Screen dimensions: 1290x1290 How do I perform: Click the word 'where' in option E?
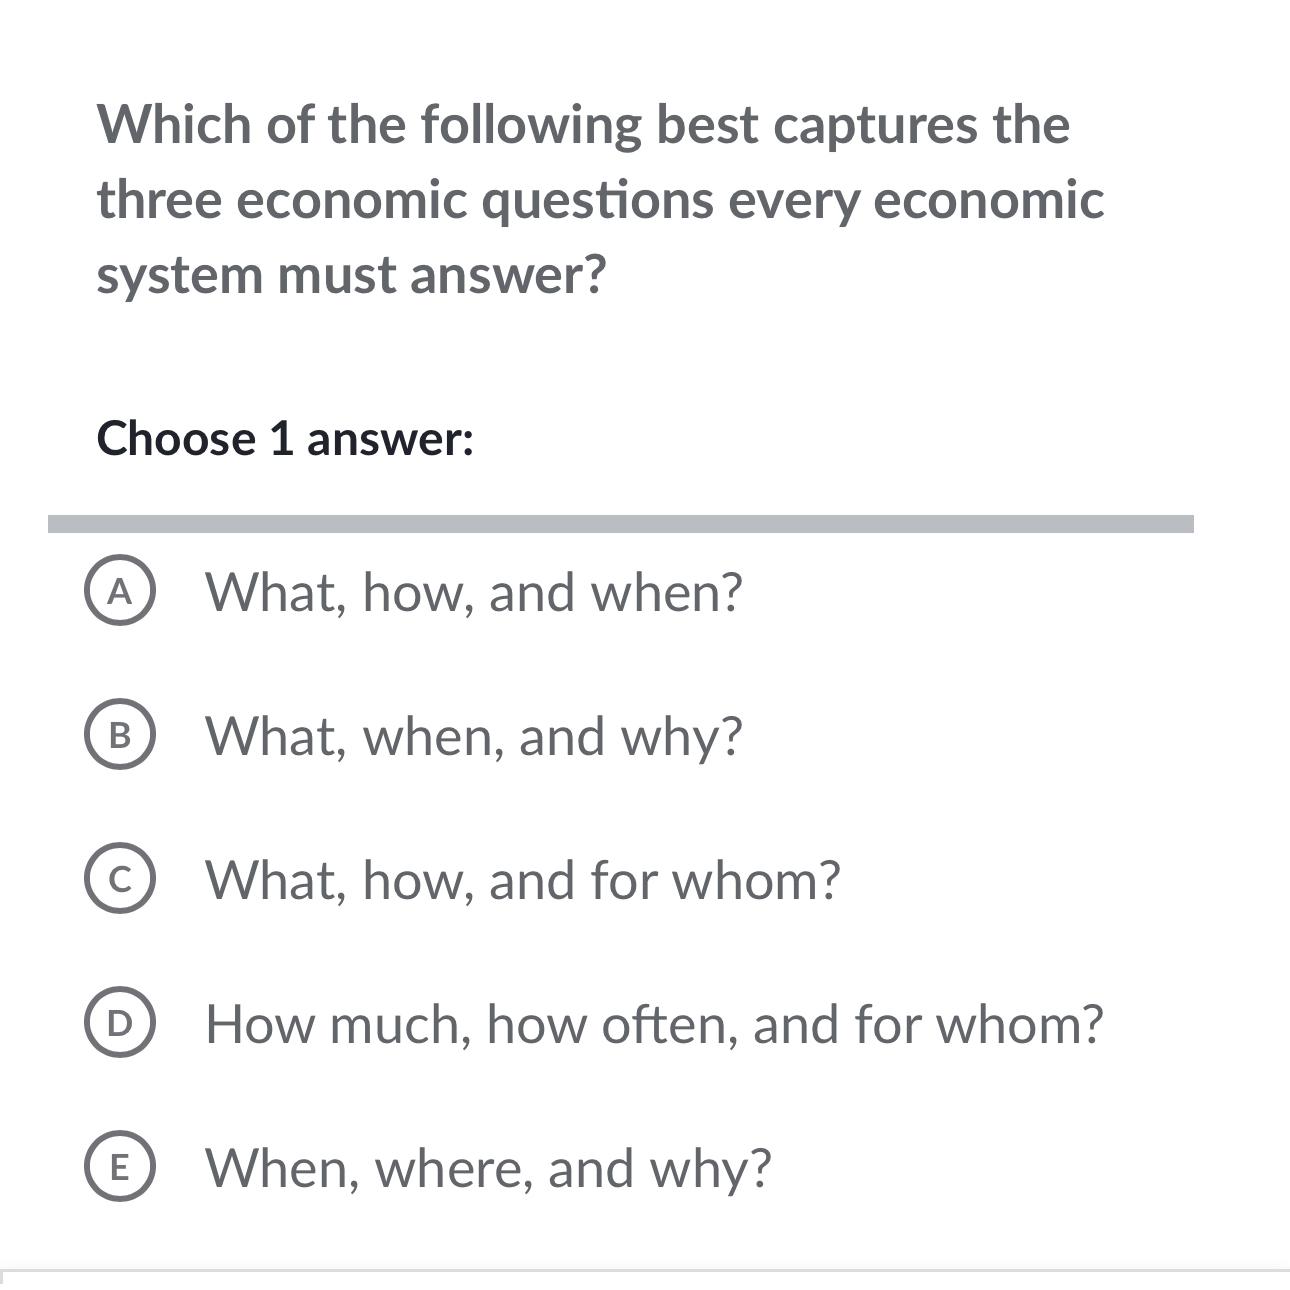click(452, 1167)
